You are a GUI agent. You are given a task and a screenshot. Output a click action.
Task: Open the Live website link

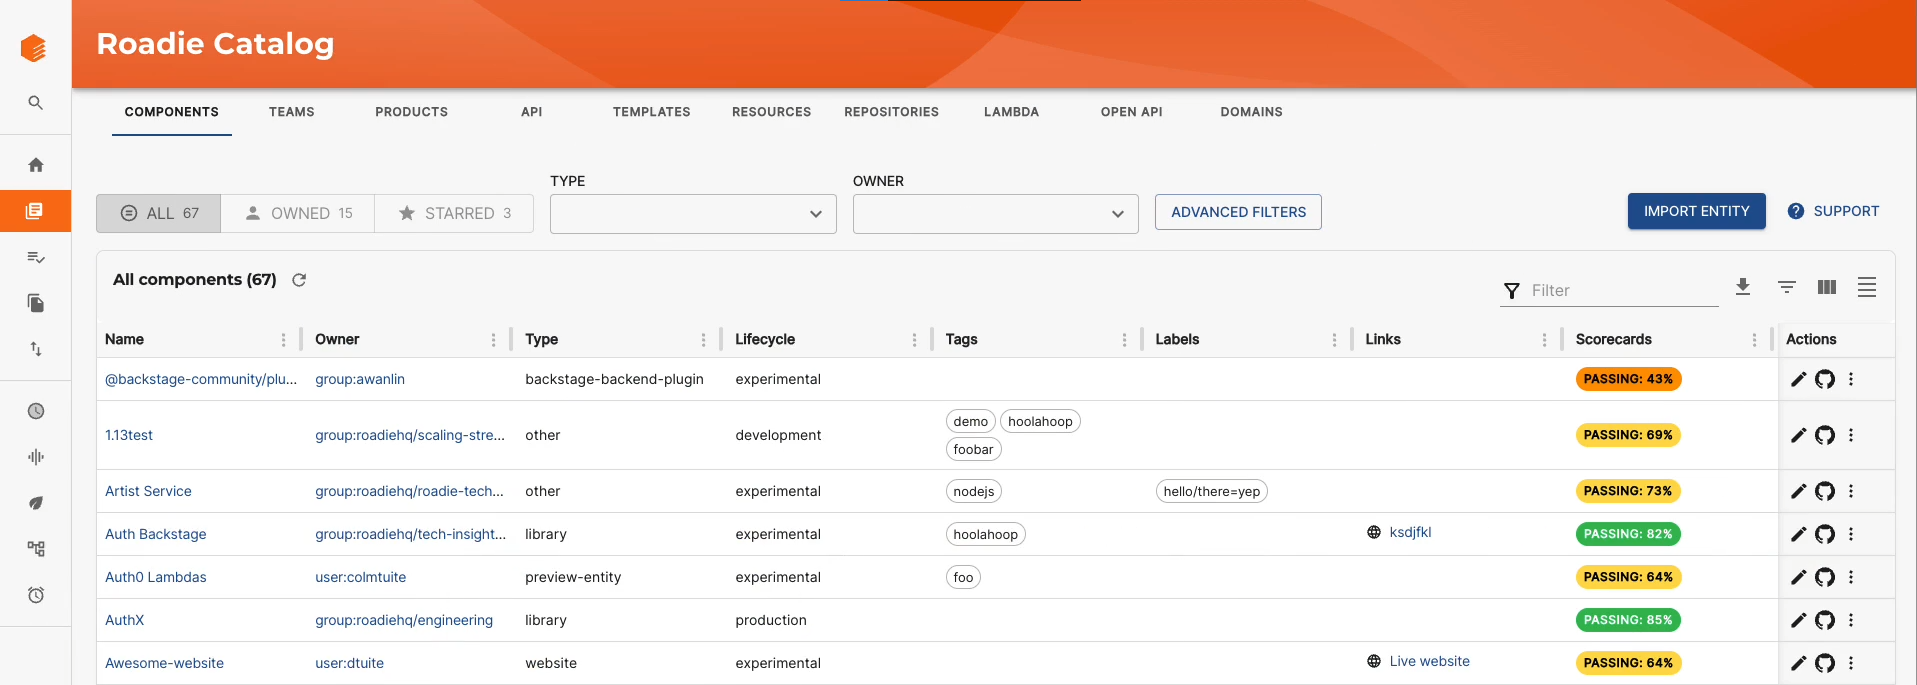(x=1430, y=661)
